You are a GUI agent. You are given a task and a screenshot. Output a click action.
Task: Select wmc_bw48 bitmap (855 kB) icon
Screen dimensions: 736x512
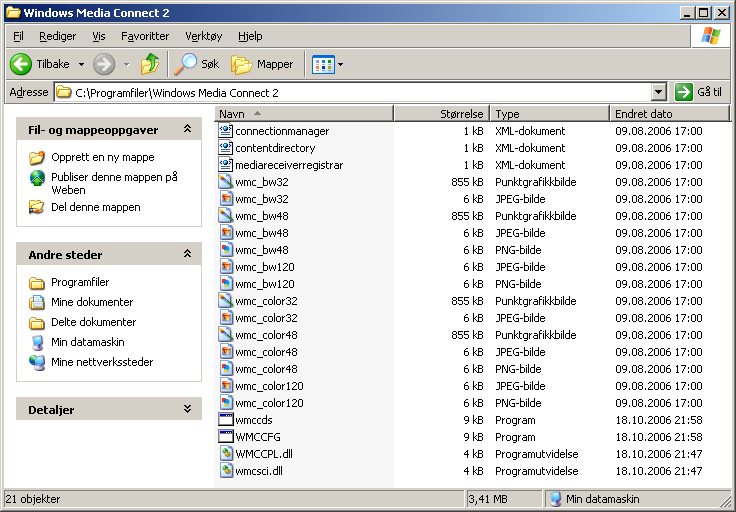click(x=226, y=216)
